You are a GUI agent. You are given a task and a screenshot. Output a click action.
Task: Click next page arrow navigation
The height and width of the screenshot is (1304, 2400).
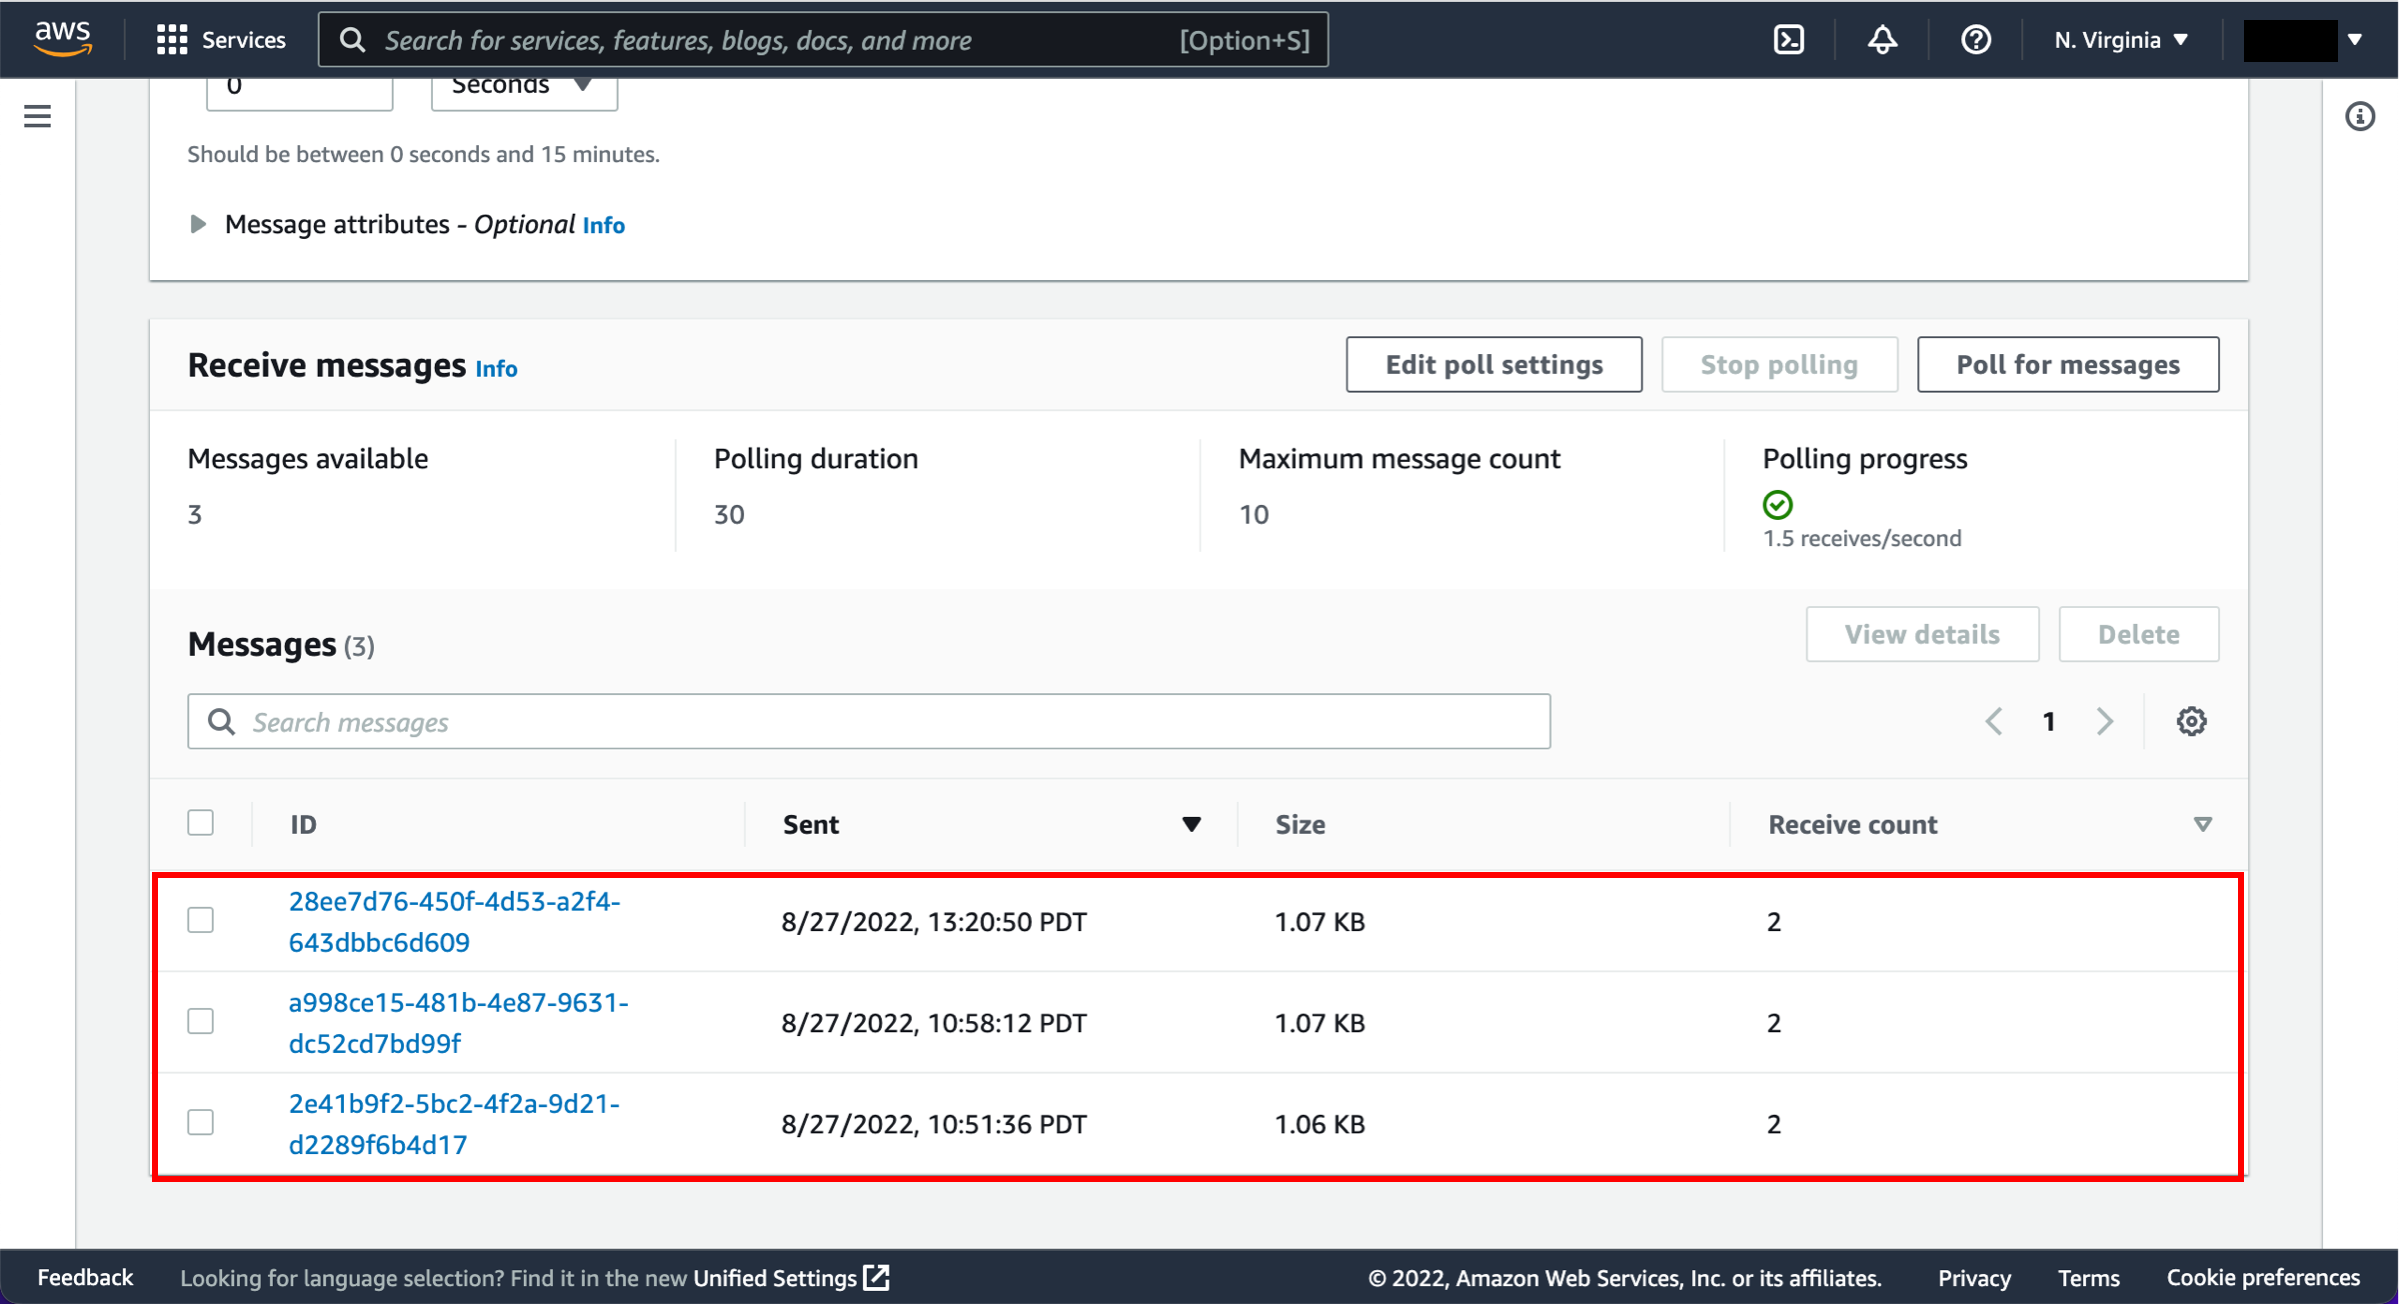coord(2103,721)
